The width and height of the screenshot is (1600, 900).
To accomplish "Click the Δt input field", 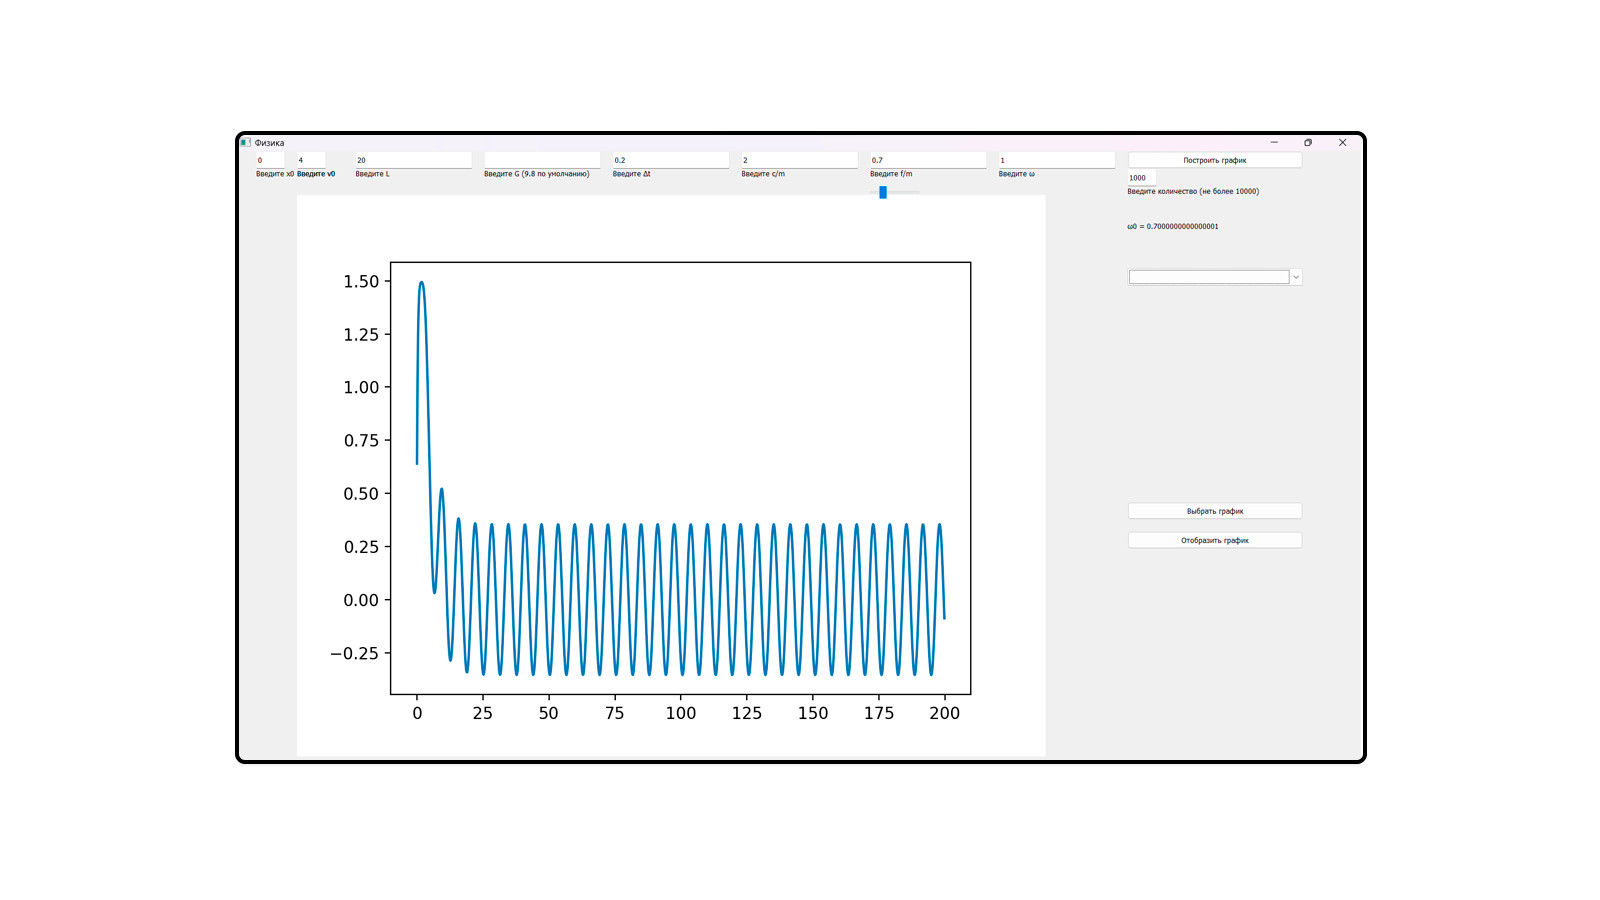I will pyautogui.click(x=671, y=160).
